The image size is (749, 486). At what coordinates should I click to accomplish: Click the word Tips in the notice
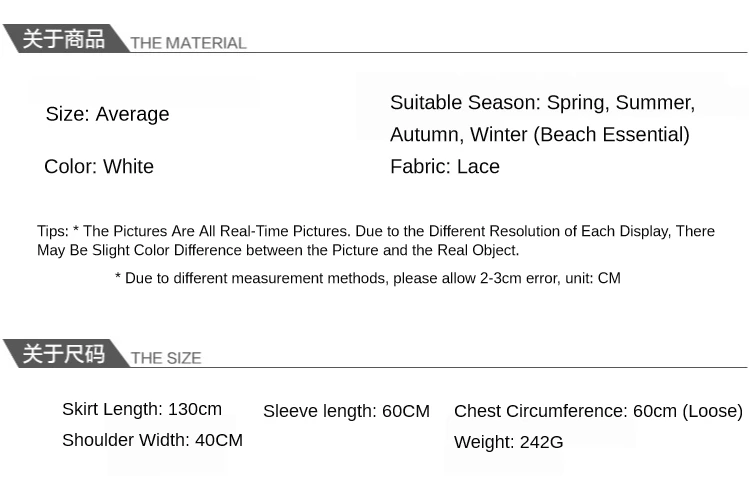point(52,231)
